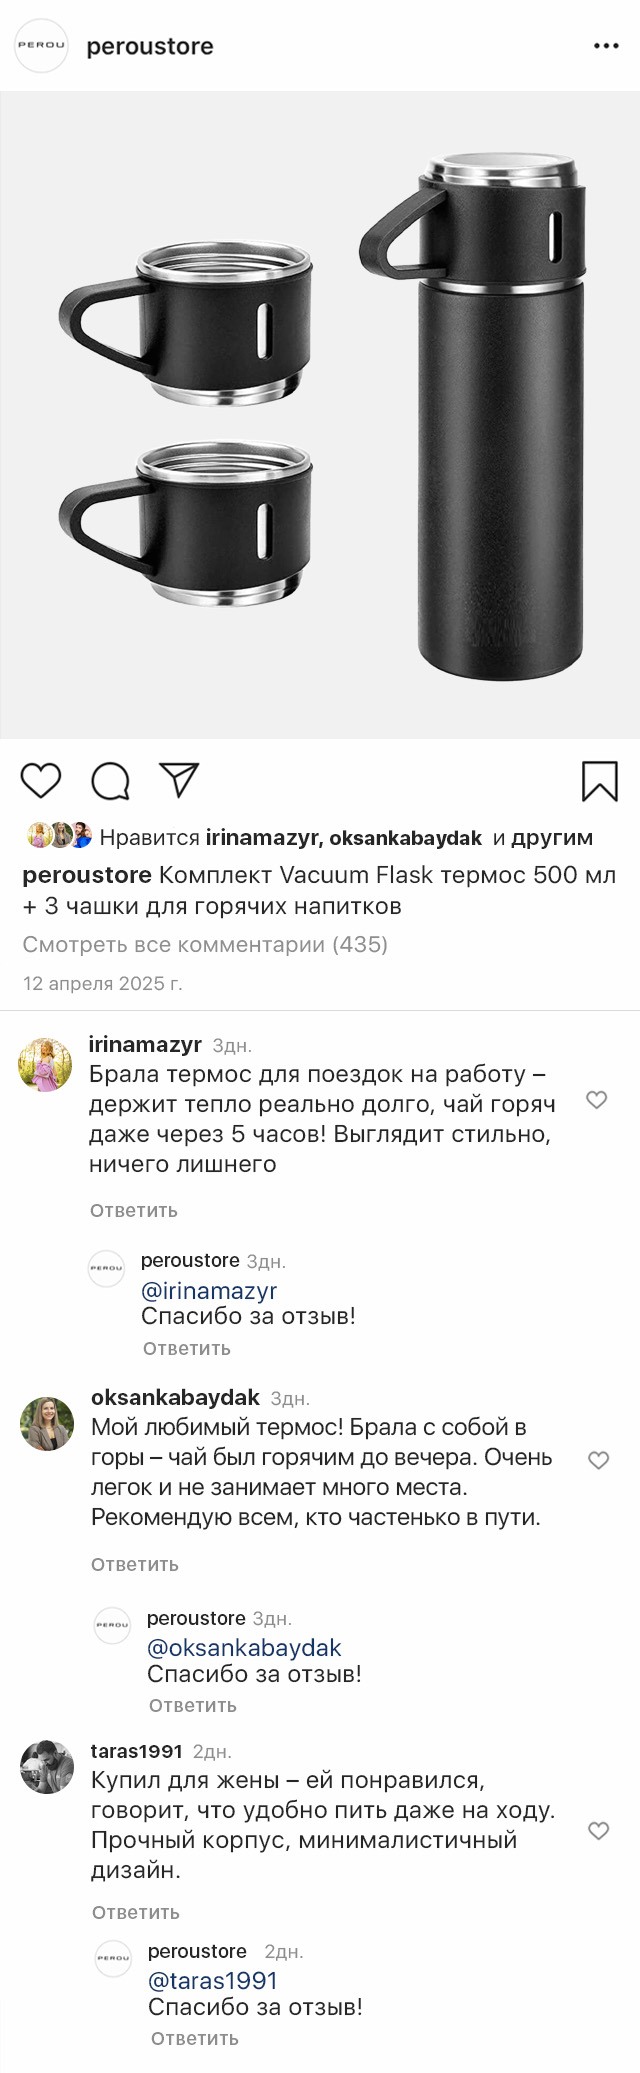Reply to taras1991's comment
Screen dimensions: 640x2073
point(136,1913)
